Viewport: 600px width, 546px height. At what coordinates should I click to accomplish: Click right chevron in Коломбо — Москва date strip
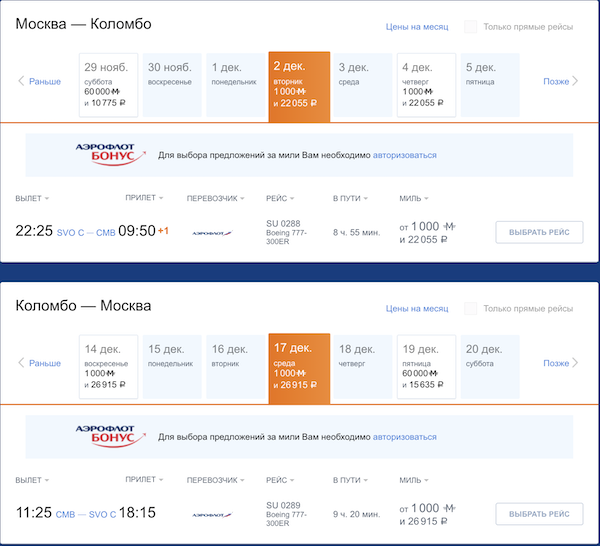[575, 363]
